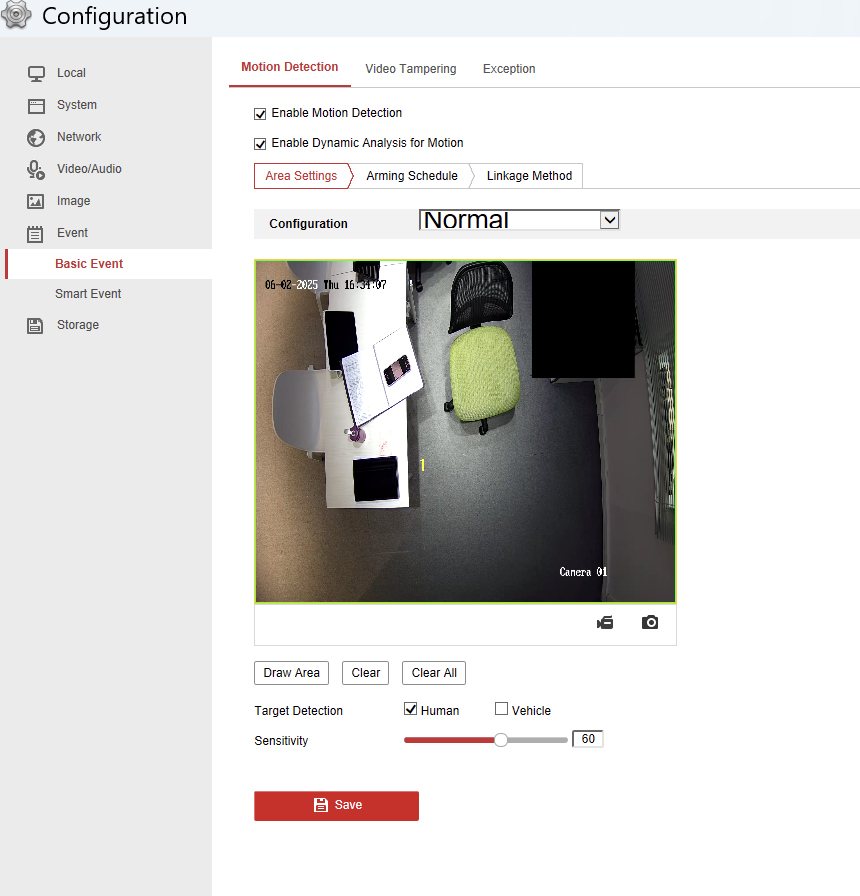This screenshot has height=896, width=860.
Task: Click the Storage disk icon
Action: [36, 325]
